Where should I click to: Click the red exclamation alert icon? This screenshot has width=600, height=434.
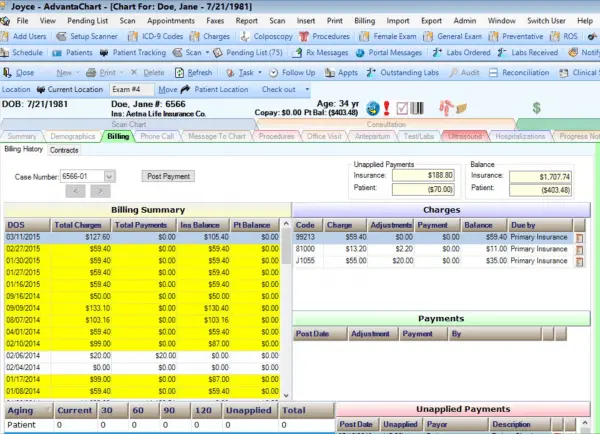pos(387,109)
